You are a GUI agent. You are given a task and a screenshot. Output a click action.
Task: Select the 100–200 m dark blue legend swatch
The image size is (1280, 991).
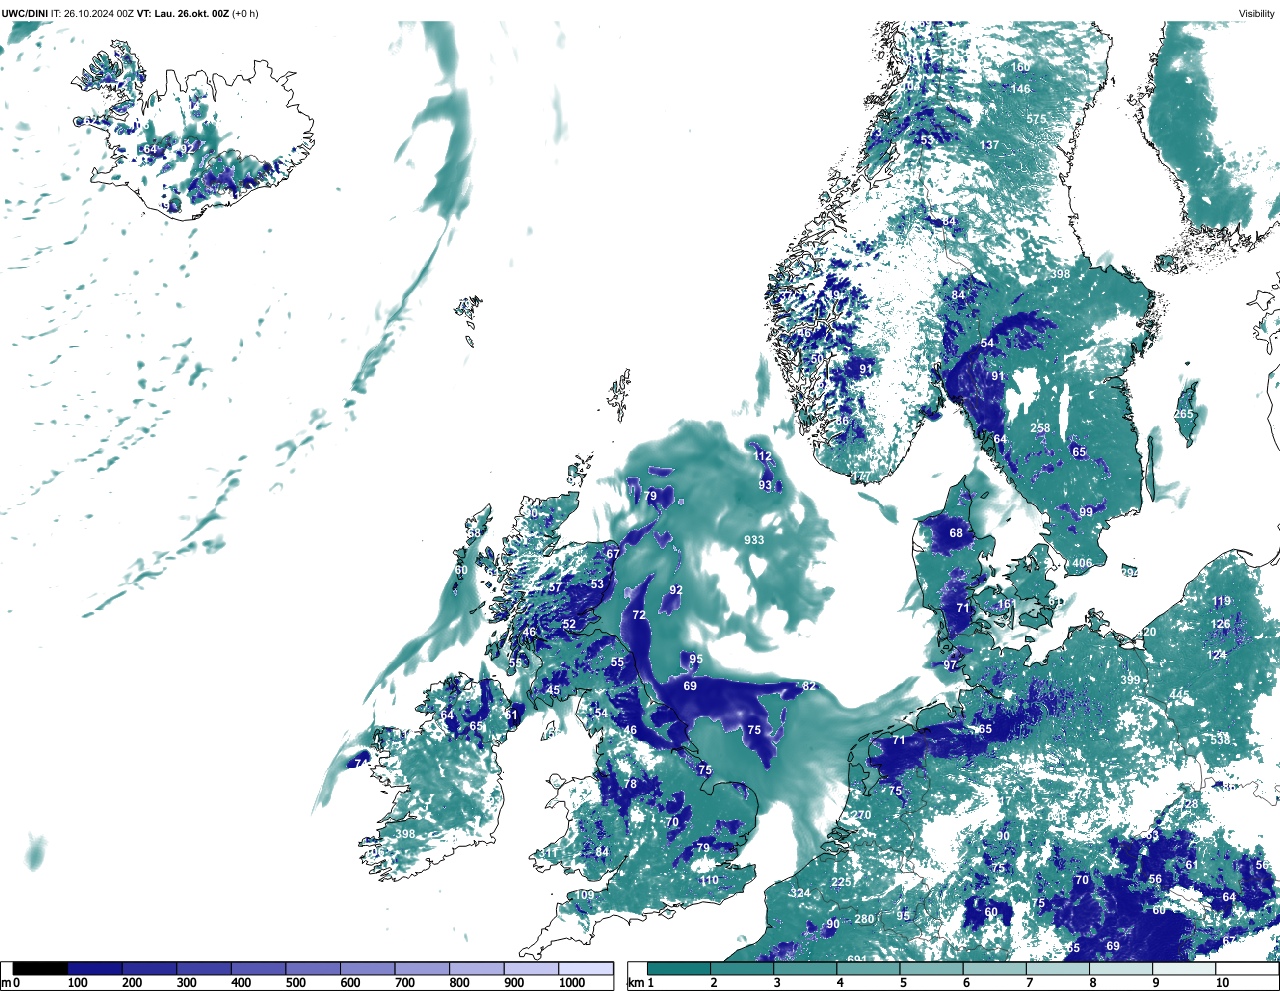[x=95, y=968]
